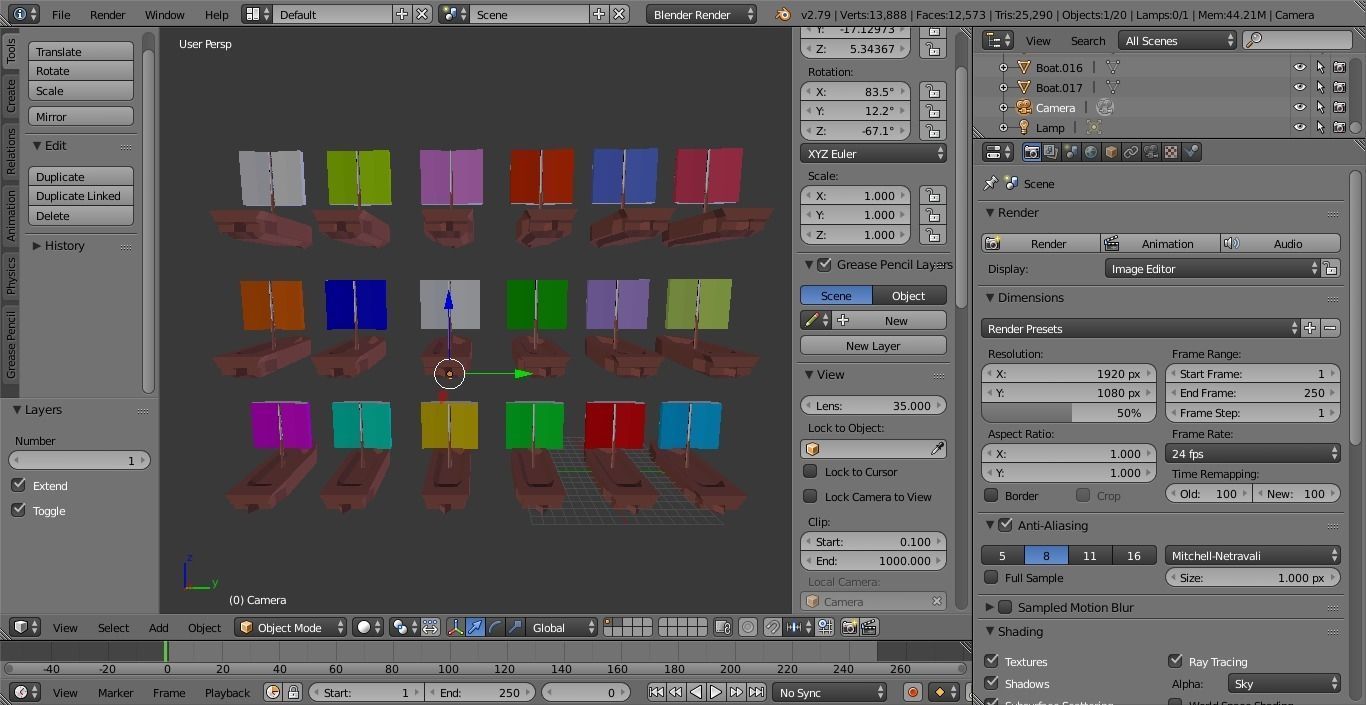
Task: Open the XYZ Euler rotation mode dropdown
Action: point(873,154)
